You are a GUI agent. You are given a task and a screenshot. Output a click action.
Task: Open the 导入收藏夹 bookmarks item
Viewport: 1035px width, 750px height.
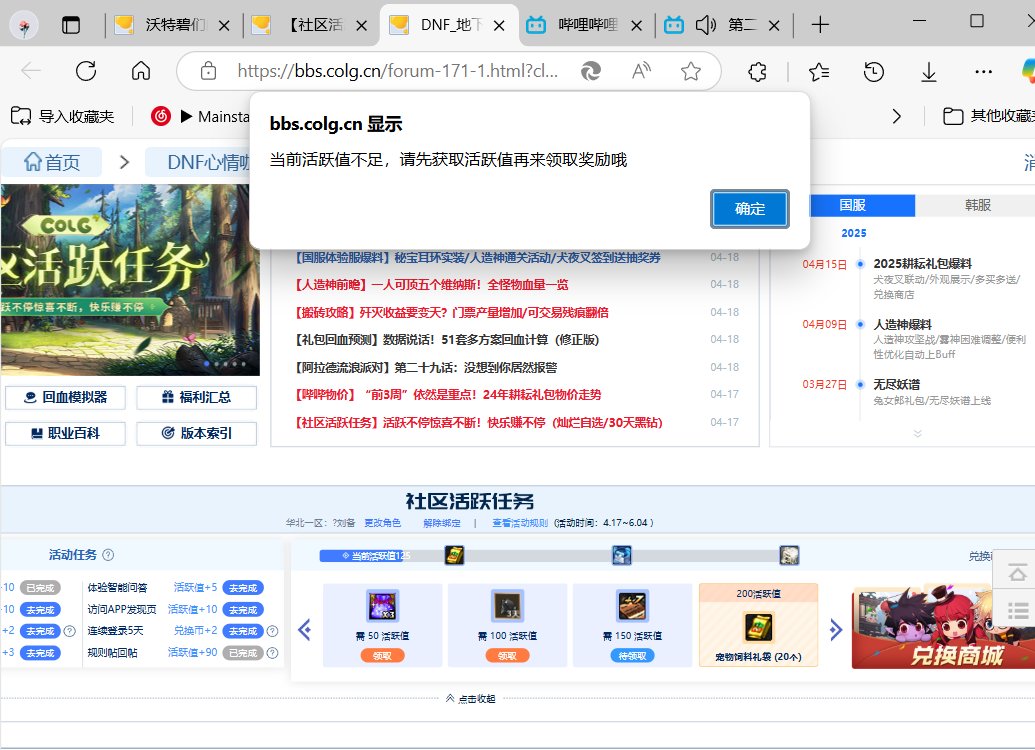62,116
